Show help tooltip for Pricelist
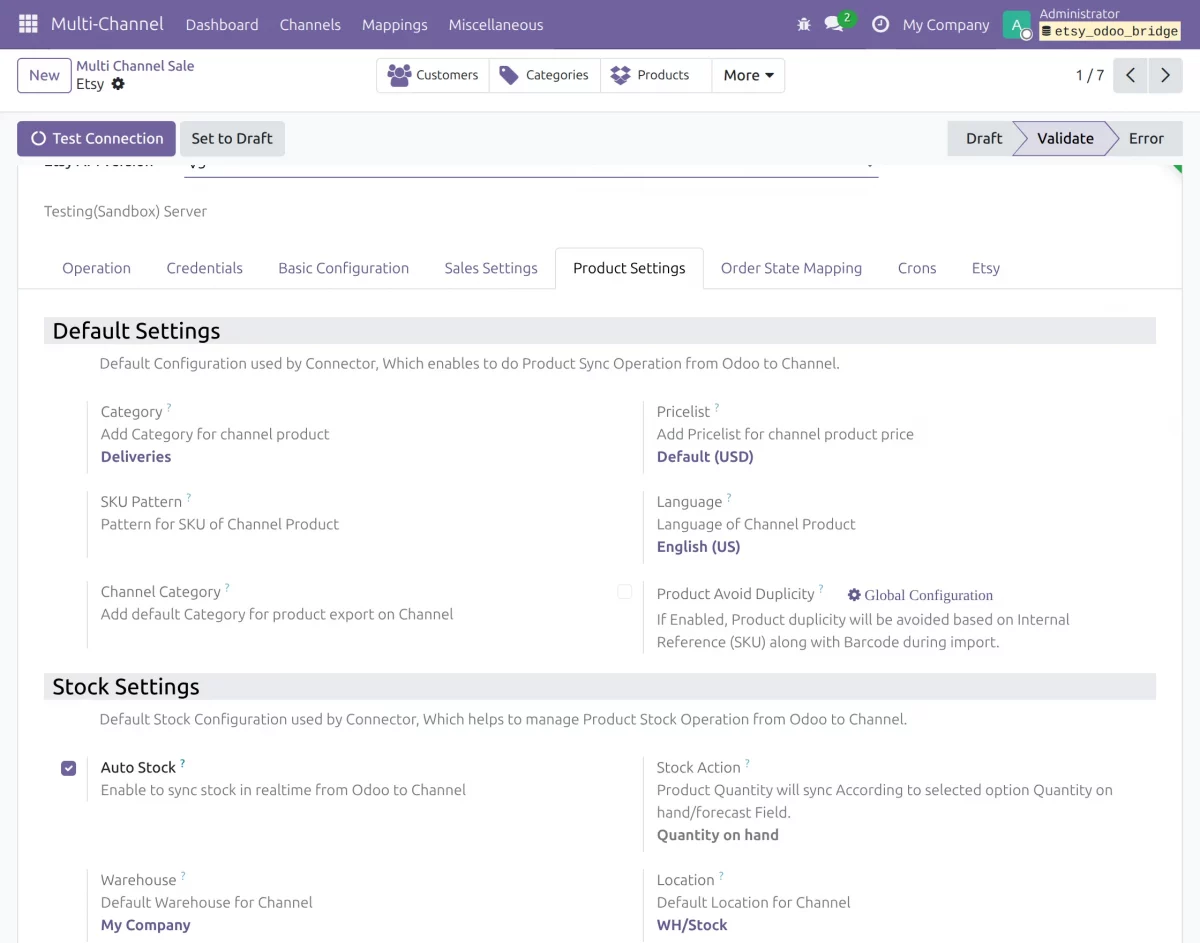Screen dimensions: 1200x943 click(x=717, y=408)
